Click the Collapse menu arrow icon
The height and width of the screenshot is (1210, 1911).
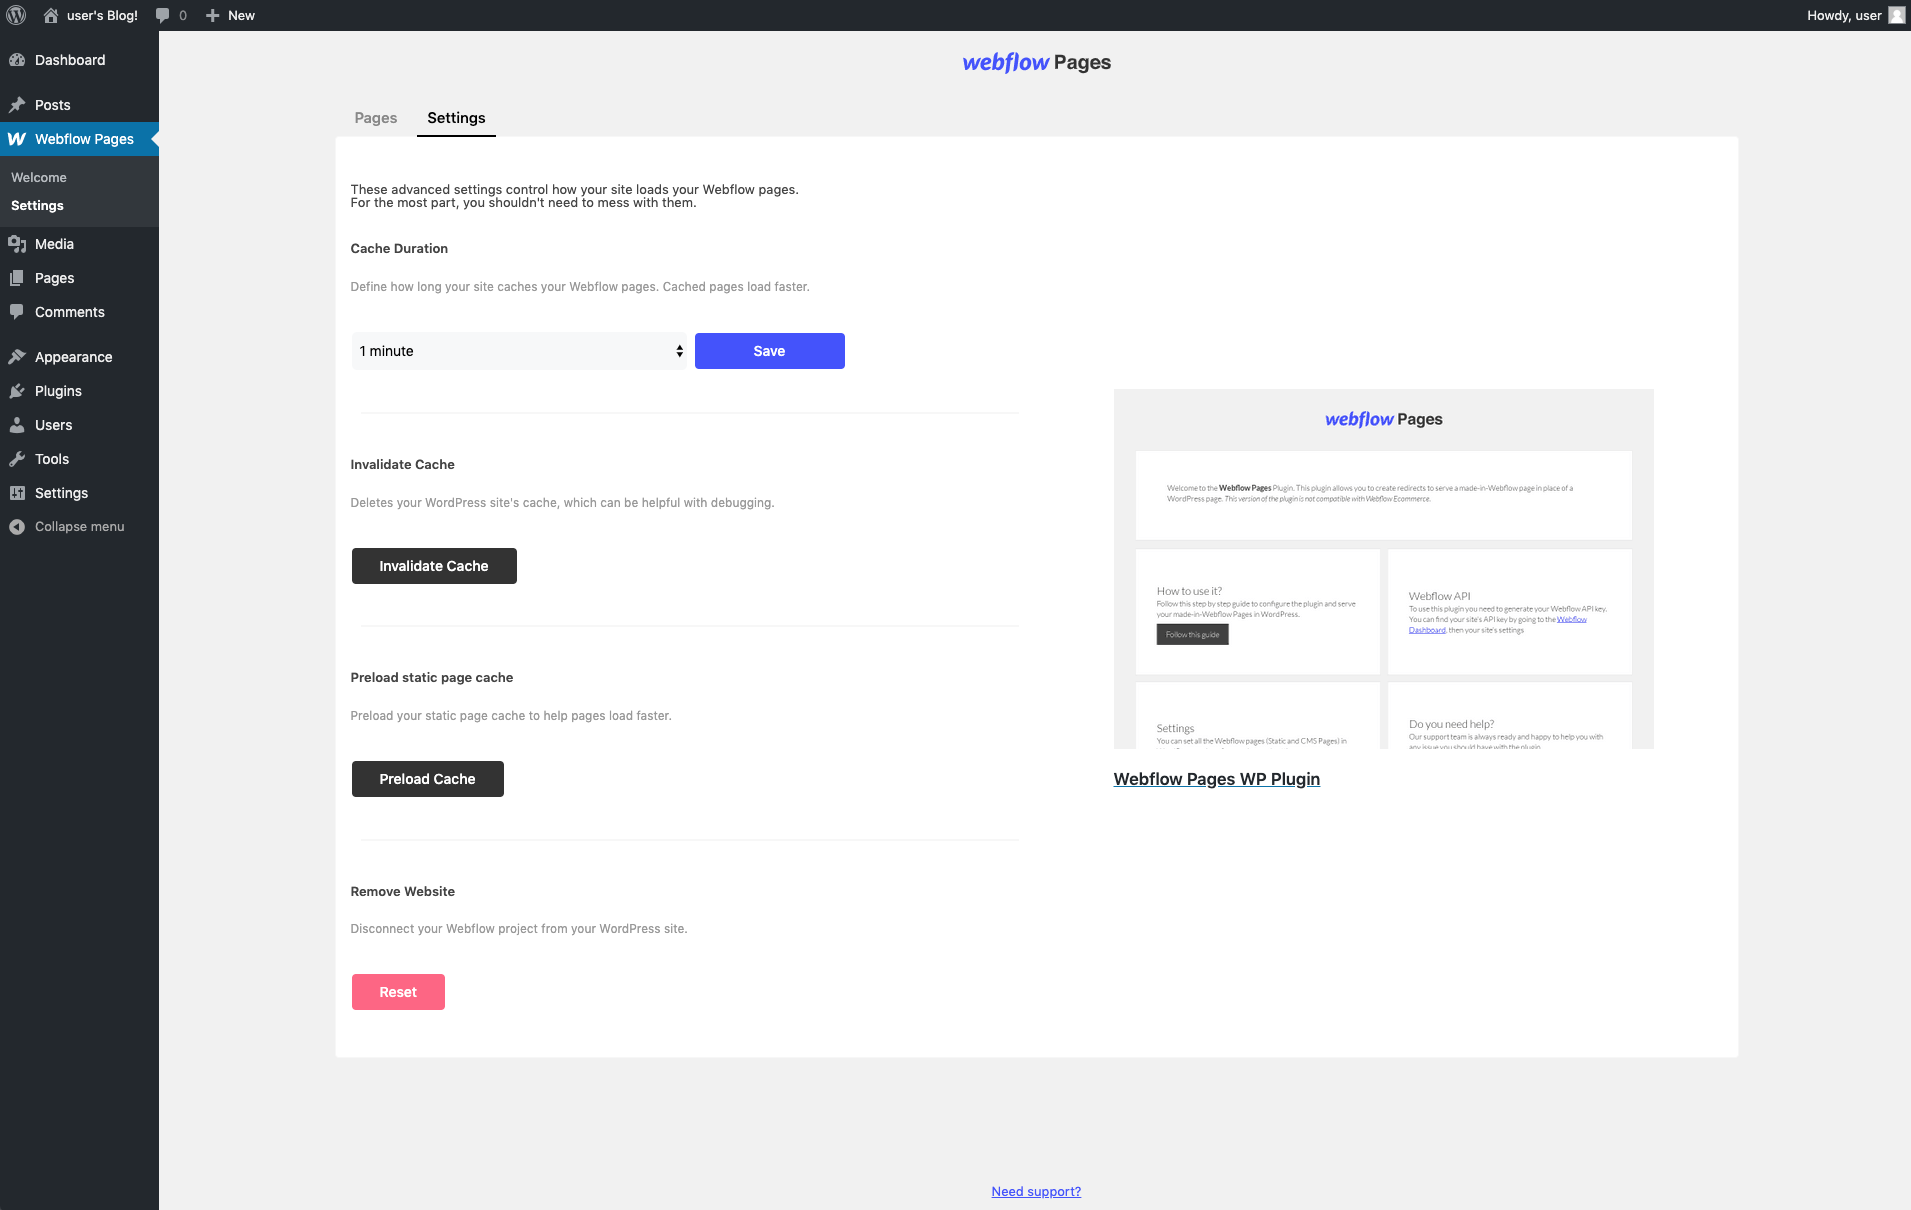coord(17,527)
